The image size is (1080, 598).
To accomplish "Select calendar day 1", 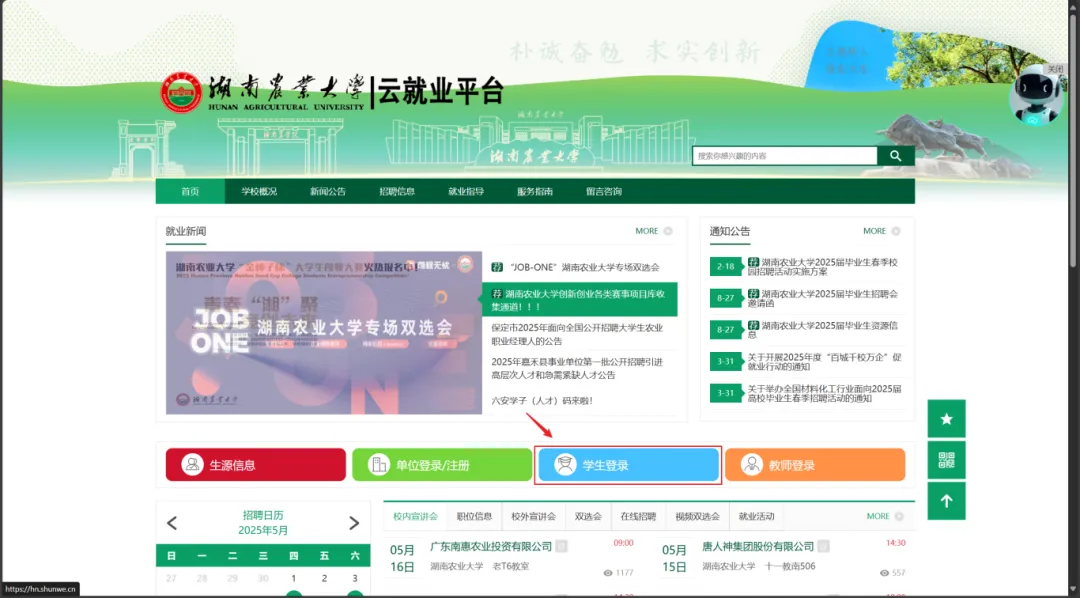I will tap(293, 578).
